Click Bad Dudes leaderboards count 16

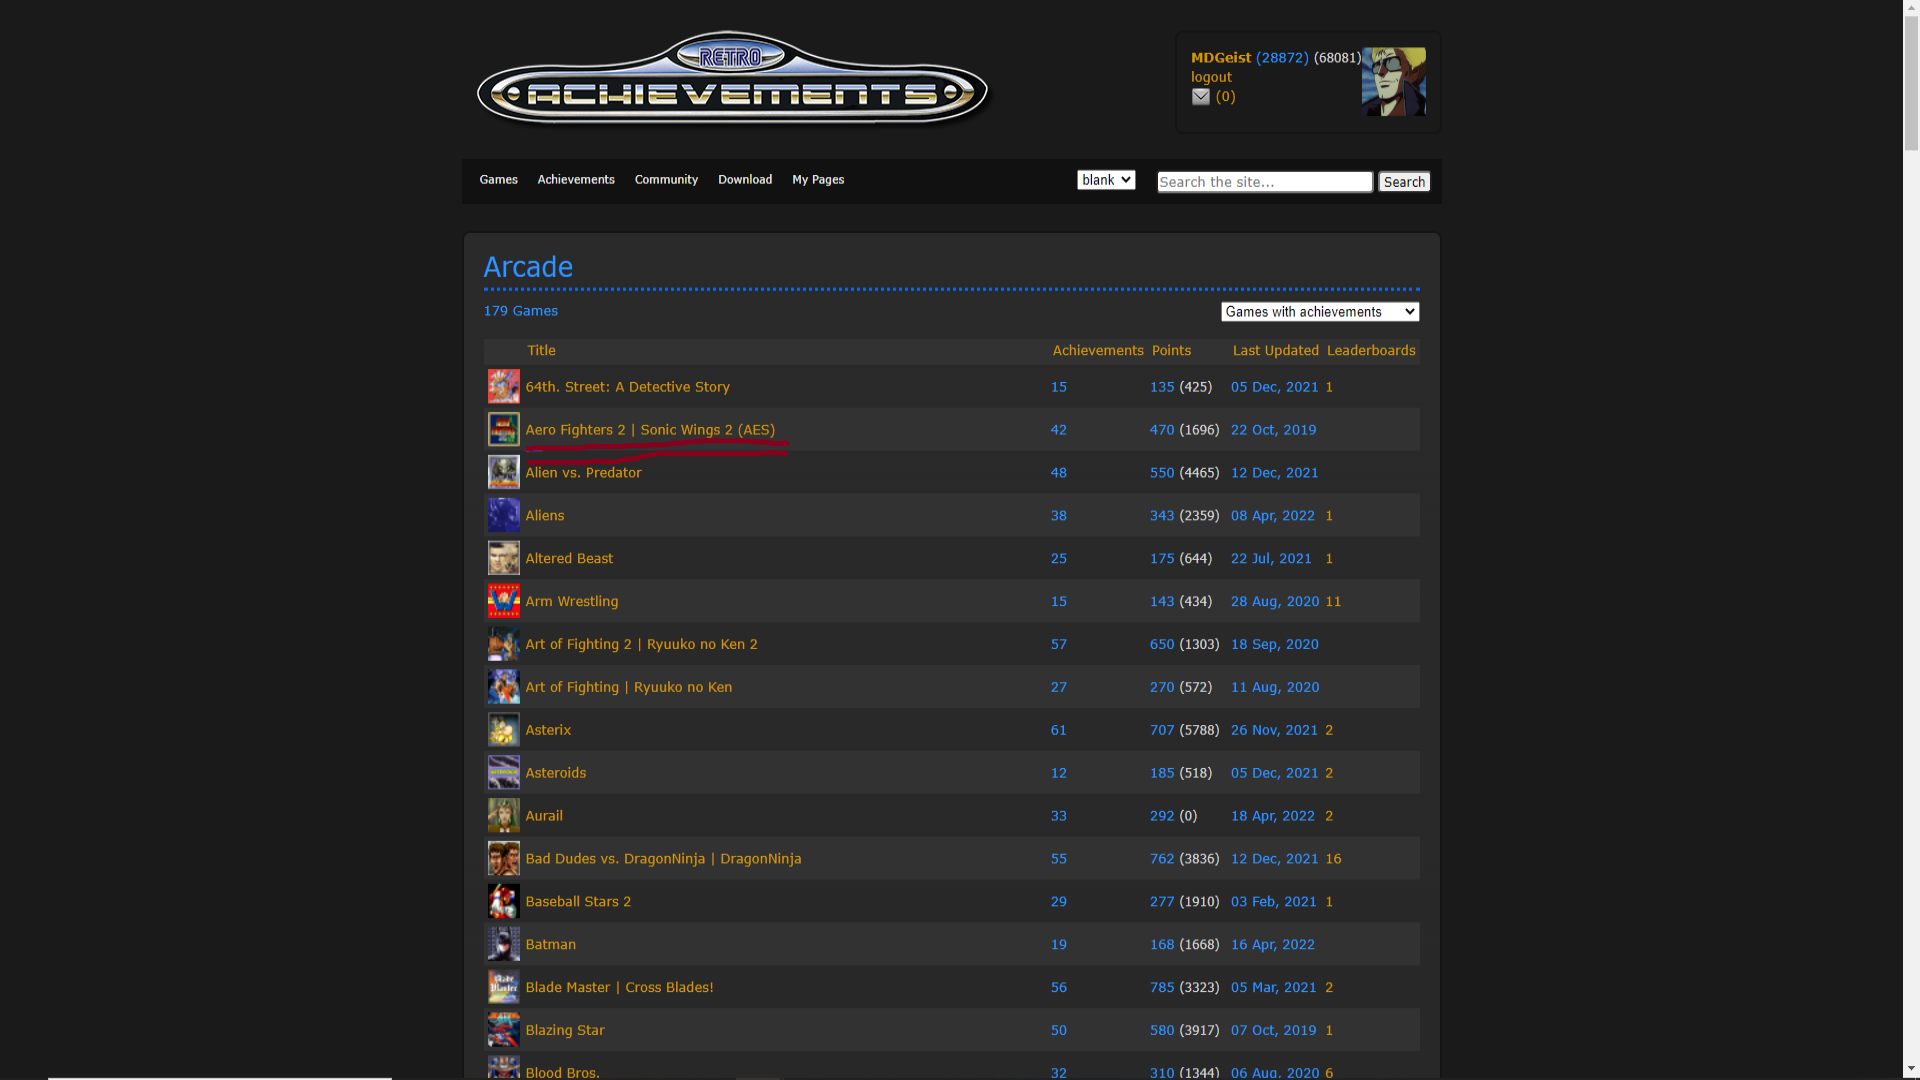tap(1333, 859)
